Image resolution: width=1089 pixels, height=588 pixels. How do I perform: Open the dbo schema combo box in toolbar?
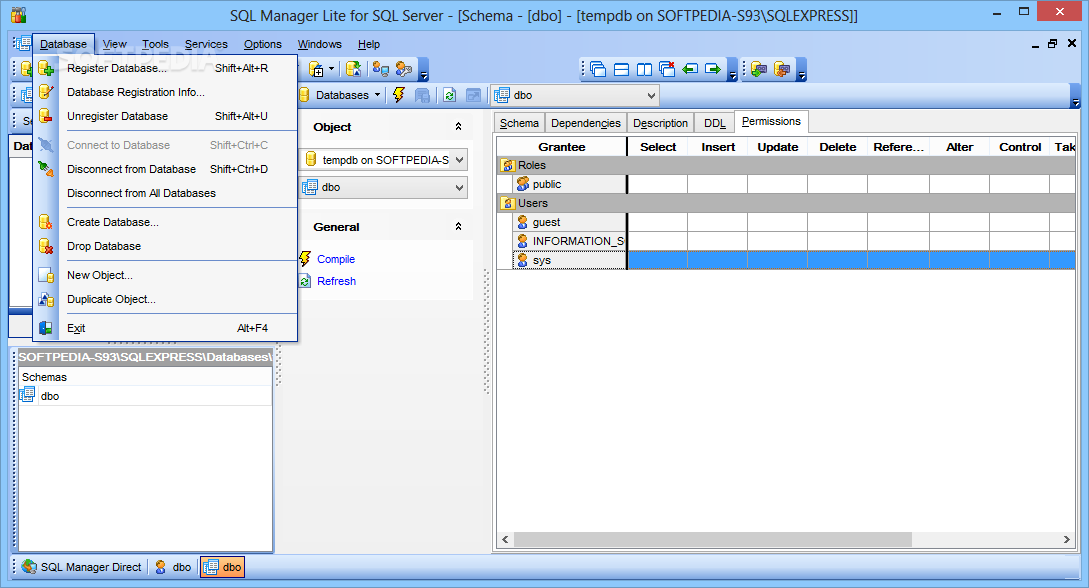tap(576, 95)
